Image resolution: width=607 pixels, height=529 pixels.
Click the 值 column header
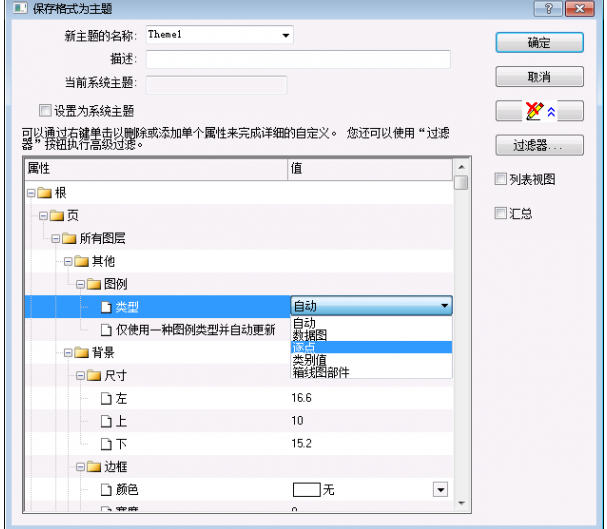[370, 169]
